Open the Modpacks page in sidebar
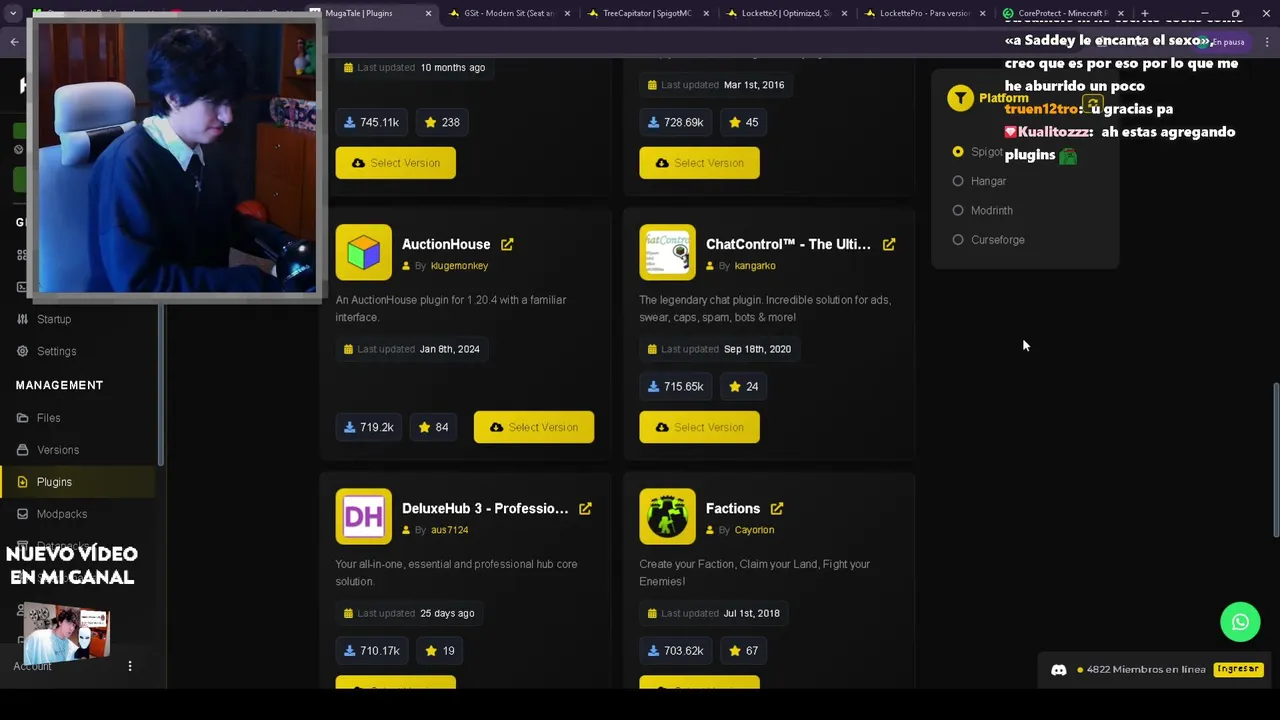The height and width of the screenshot is (720, 1280). (62, 514)
